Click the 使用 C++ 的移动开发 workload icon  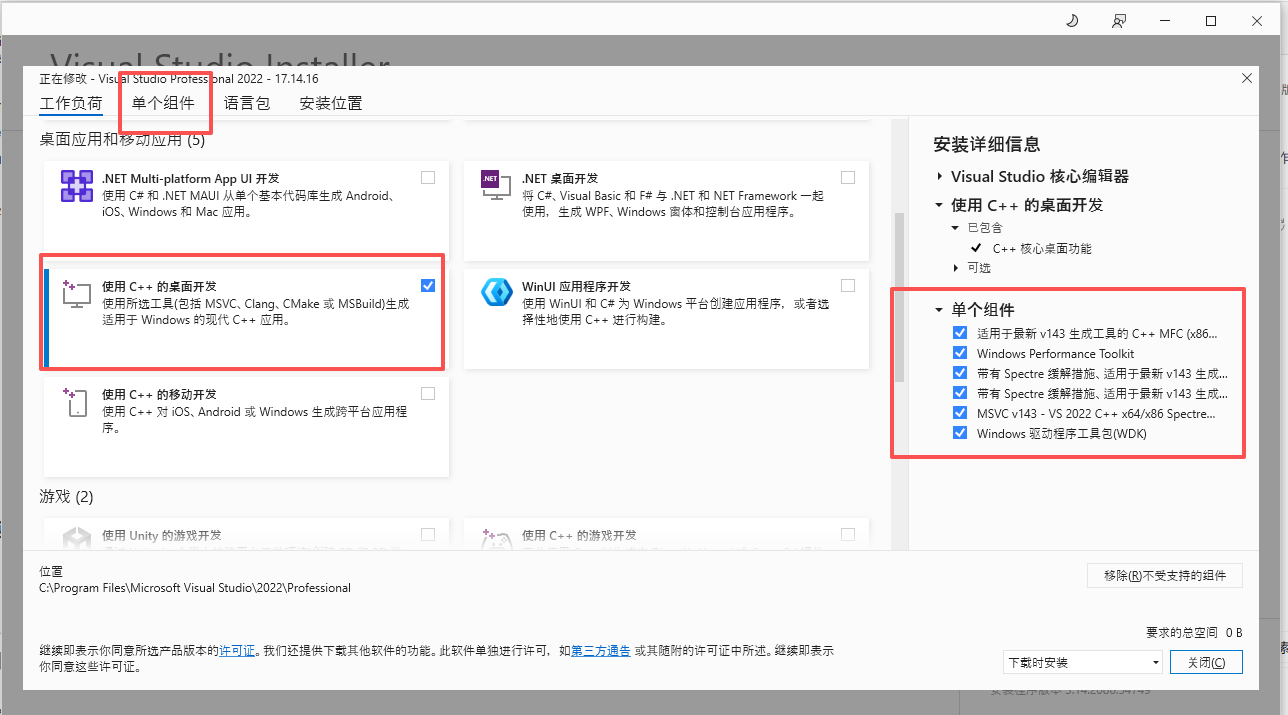coord(77,402)
